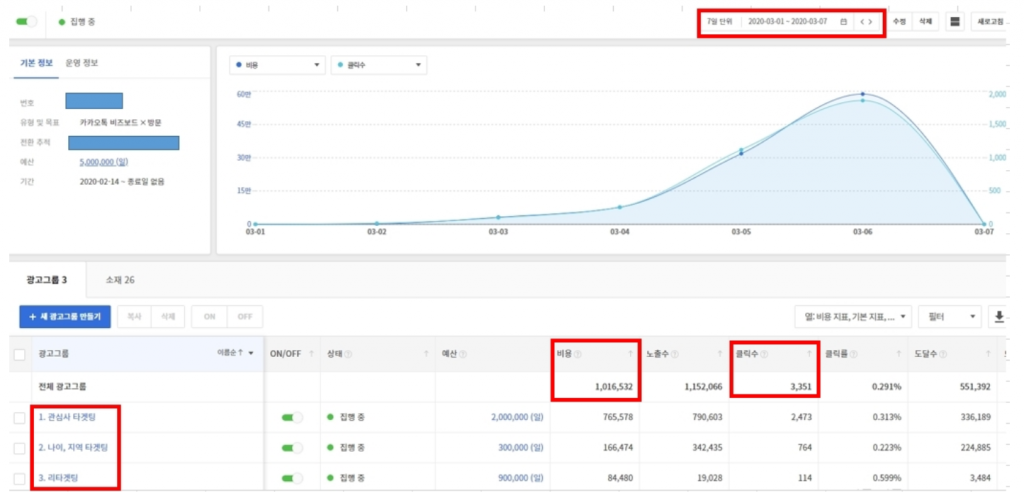This screenshot has width=1024, height=493.
Task: Click the OFF bulk button
Action: (245, 316)
